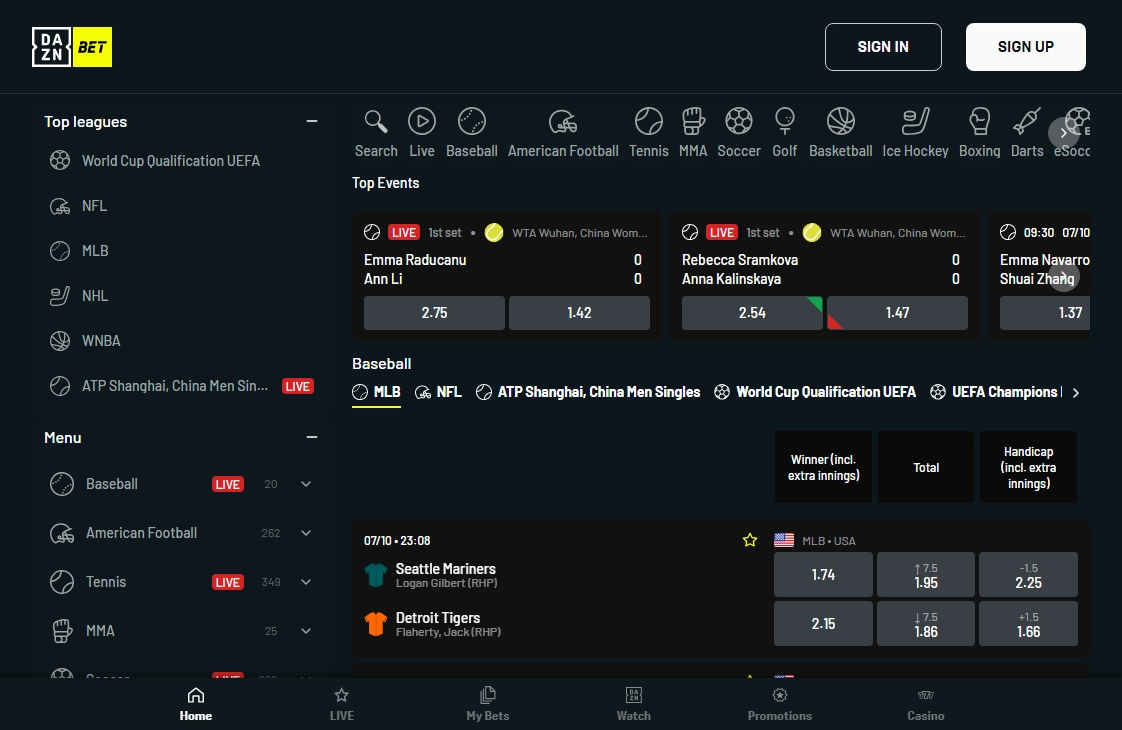
Task: Open the Seattle Mariners team name
Action: coord(446,569)
